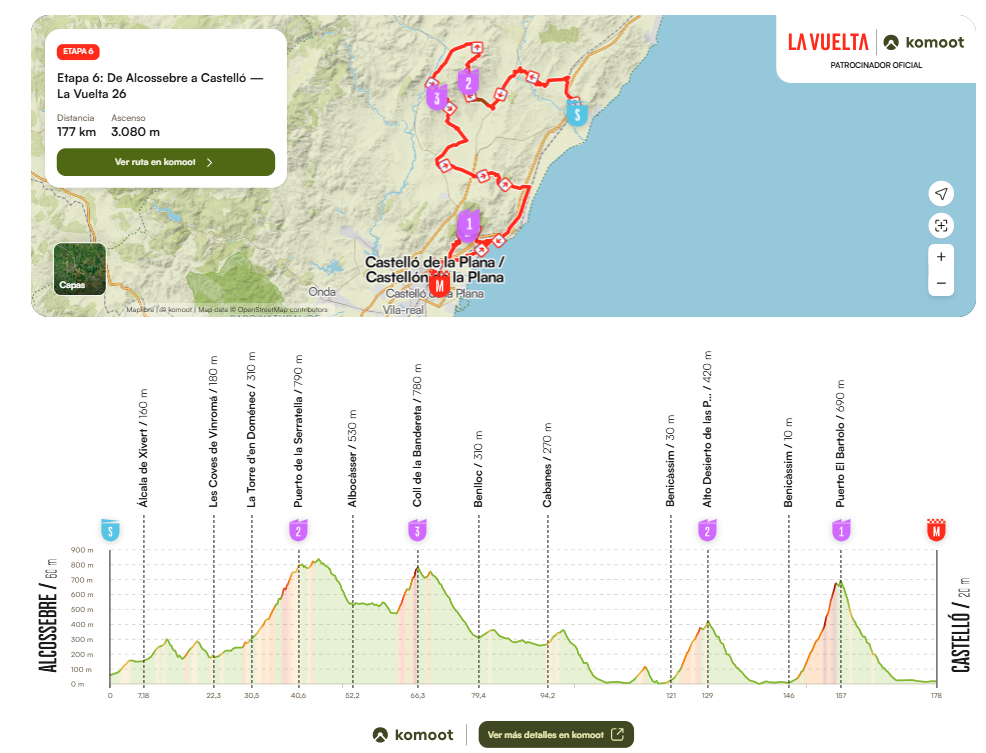Select purple climb marker 1 on map
This screenshot has height=753, width=986.
[468, 225]
